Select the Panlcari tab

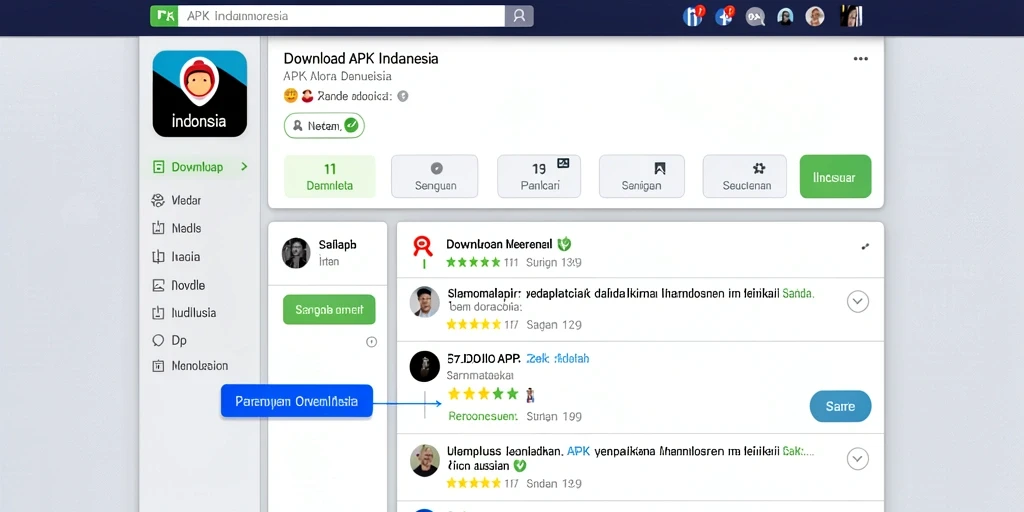click(x=539, y=176)
